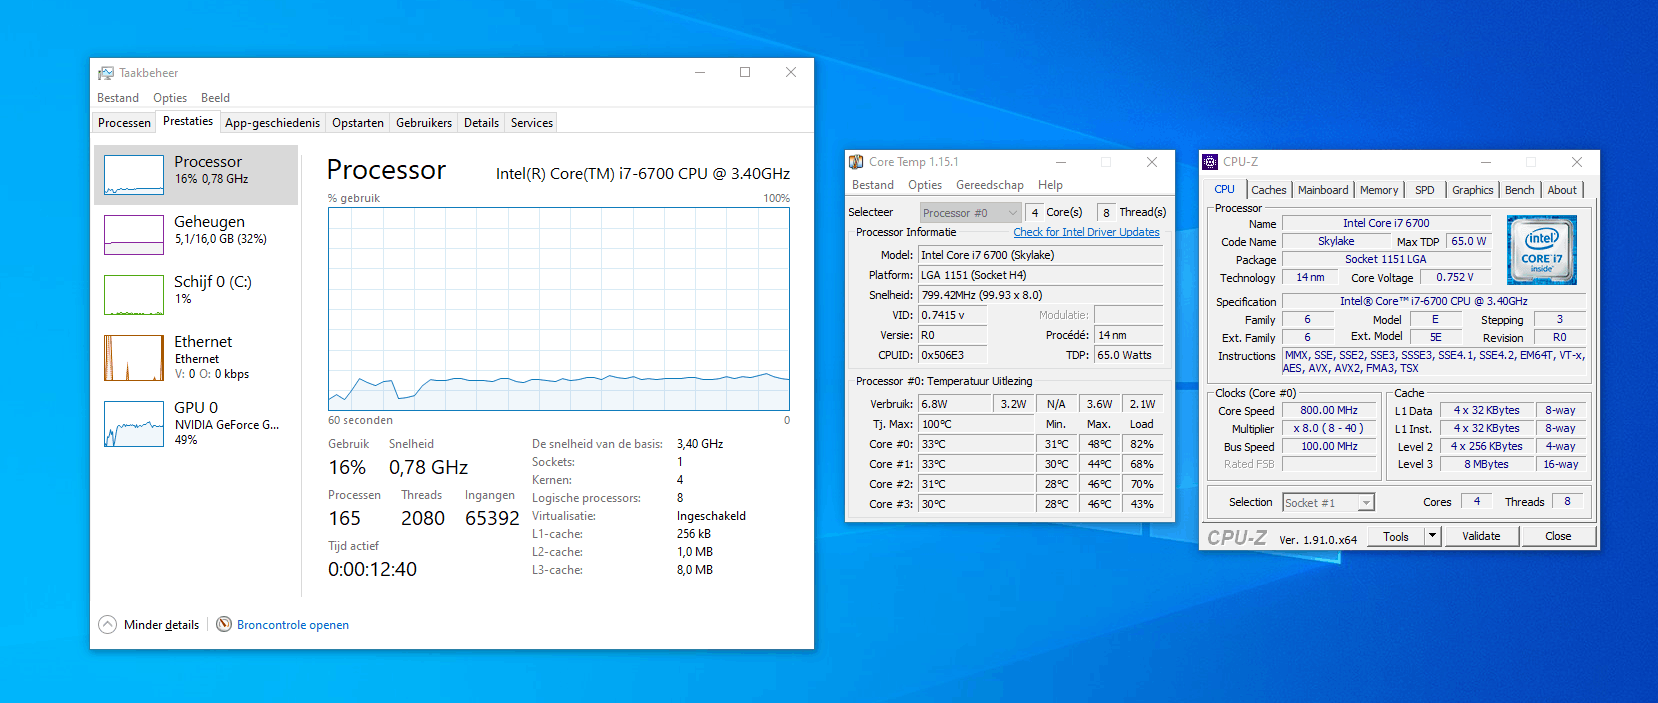Image resolution: width=1658 pixels, height=703 pixels.
Task: Click the Core Speed 800.00 MHz value
Action: click(x=1329, y=410)
